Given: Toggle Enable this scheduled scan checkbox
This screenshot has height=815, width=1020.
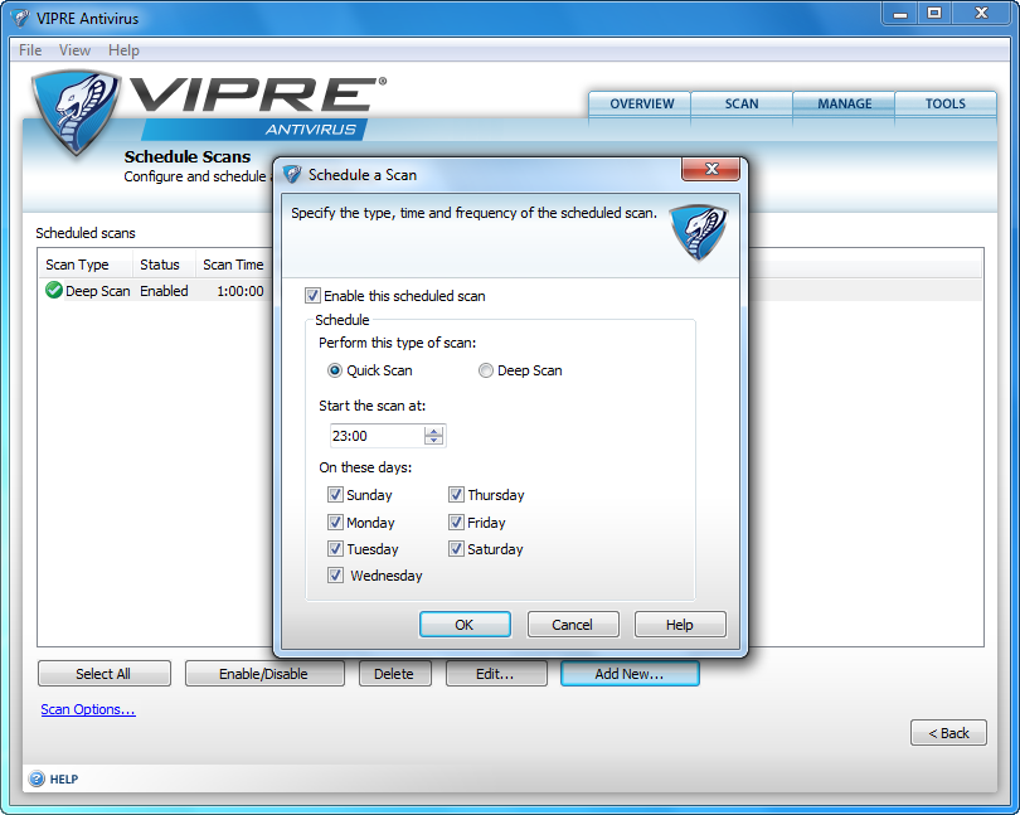Looking at the screenshot, I should 312,296.
